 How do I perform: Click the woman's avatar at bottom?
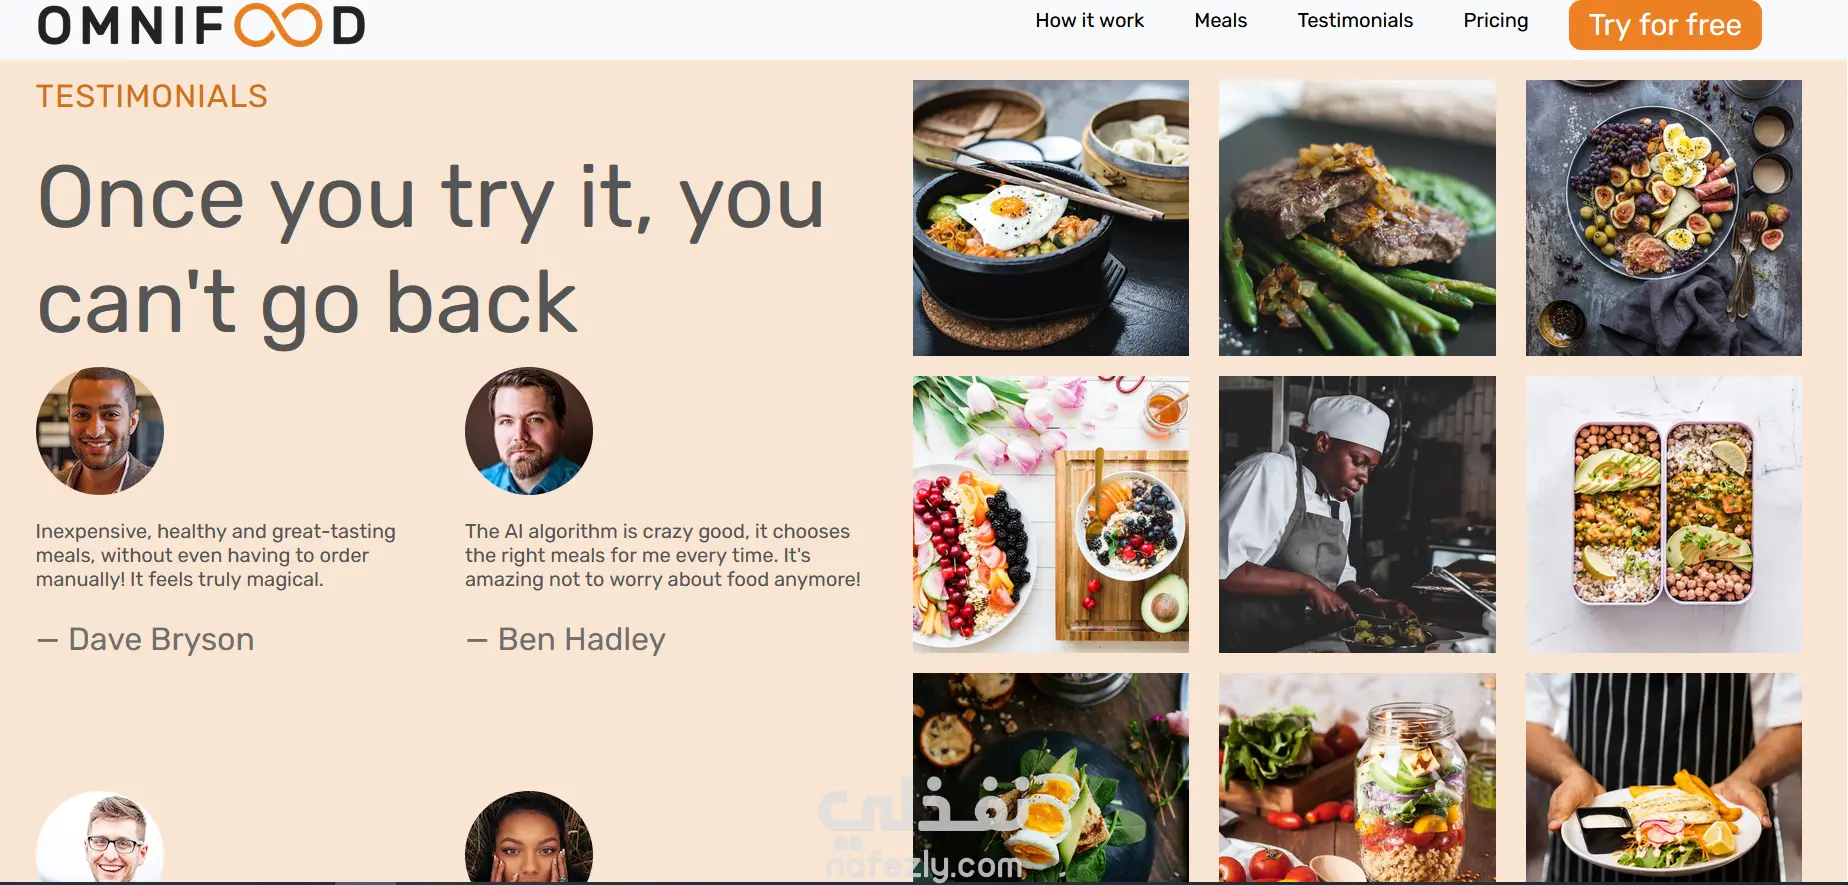click(x=529, y=838)
